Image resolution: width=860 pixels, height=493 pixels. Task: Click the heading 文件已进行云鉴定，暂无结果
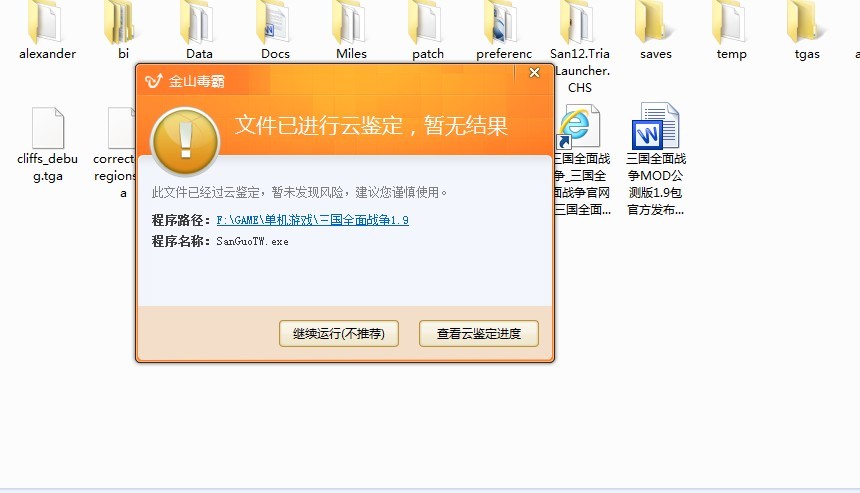coord(371,126)
